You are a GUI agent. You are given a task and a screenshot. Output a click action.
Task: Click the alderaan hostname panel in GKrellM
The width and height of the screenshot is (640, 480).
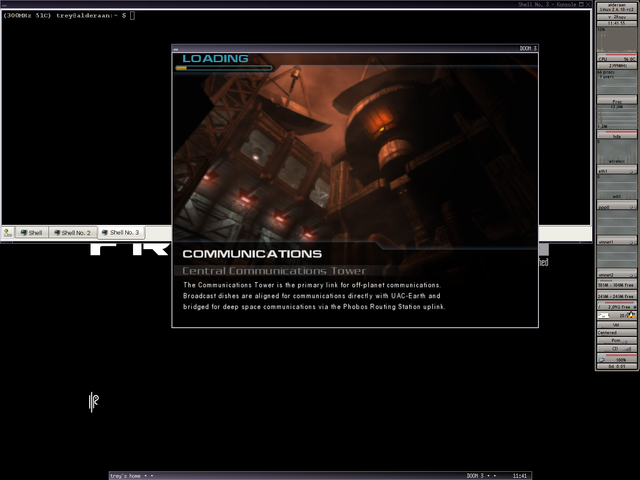(617, 7)
